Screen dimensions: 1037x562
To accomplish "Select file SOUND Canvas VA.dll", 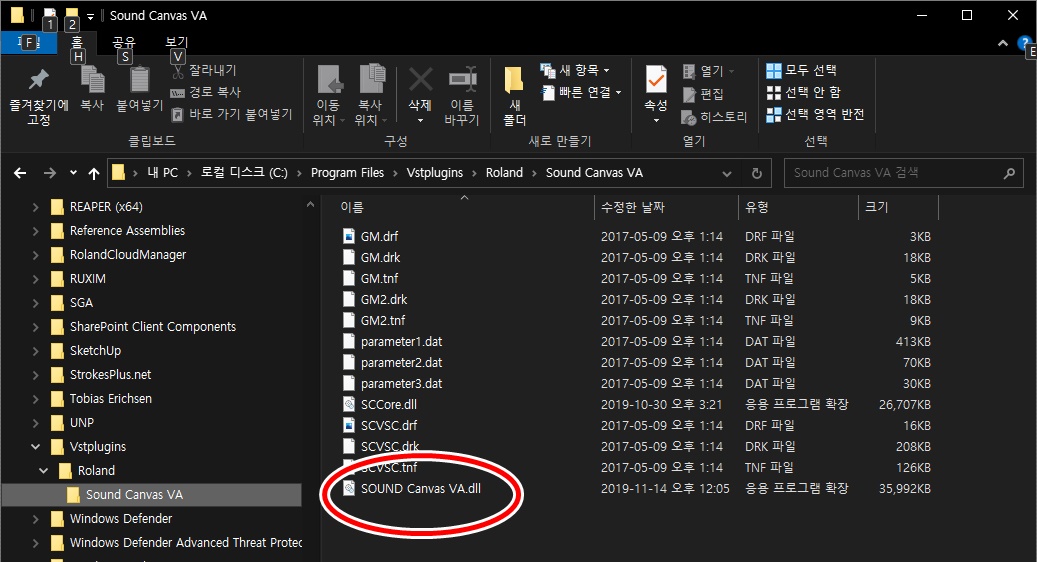I will 421,489.
